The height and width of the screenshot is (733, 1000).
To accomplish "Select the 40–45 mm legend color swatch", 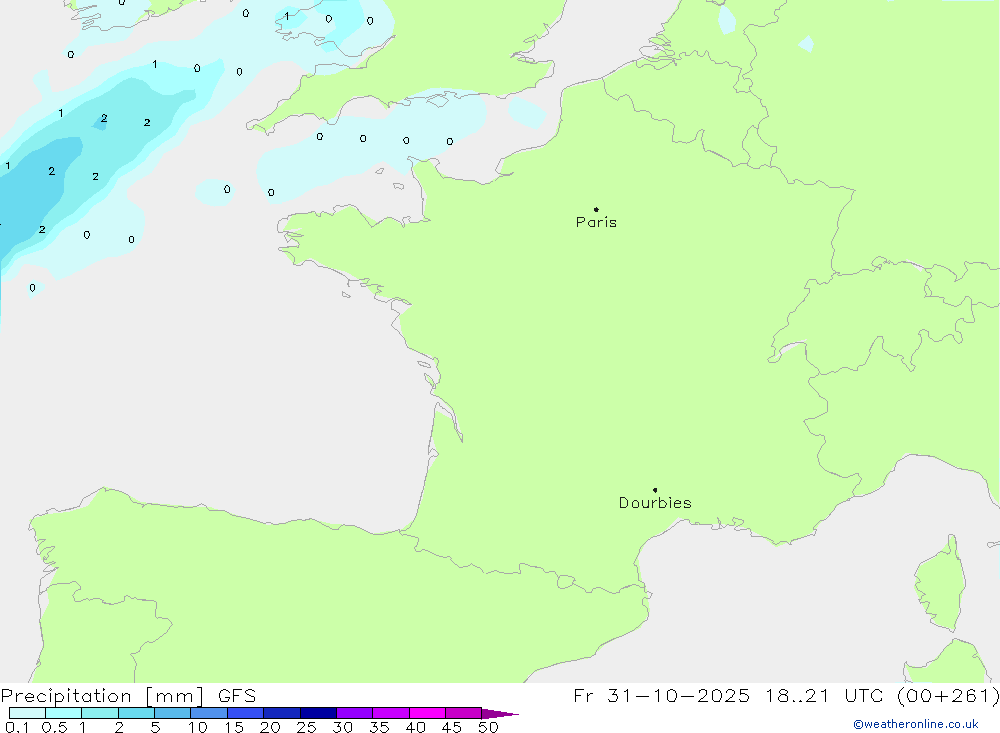I will [427, 713].
